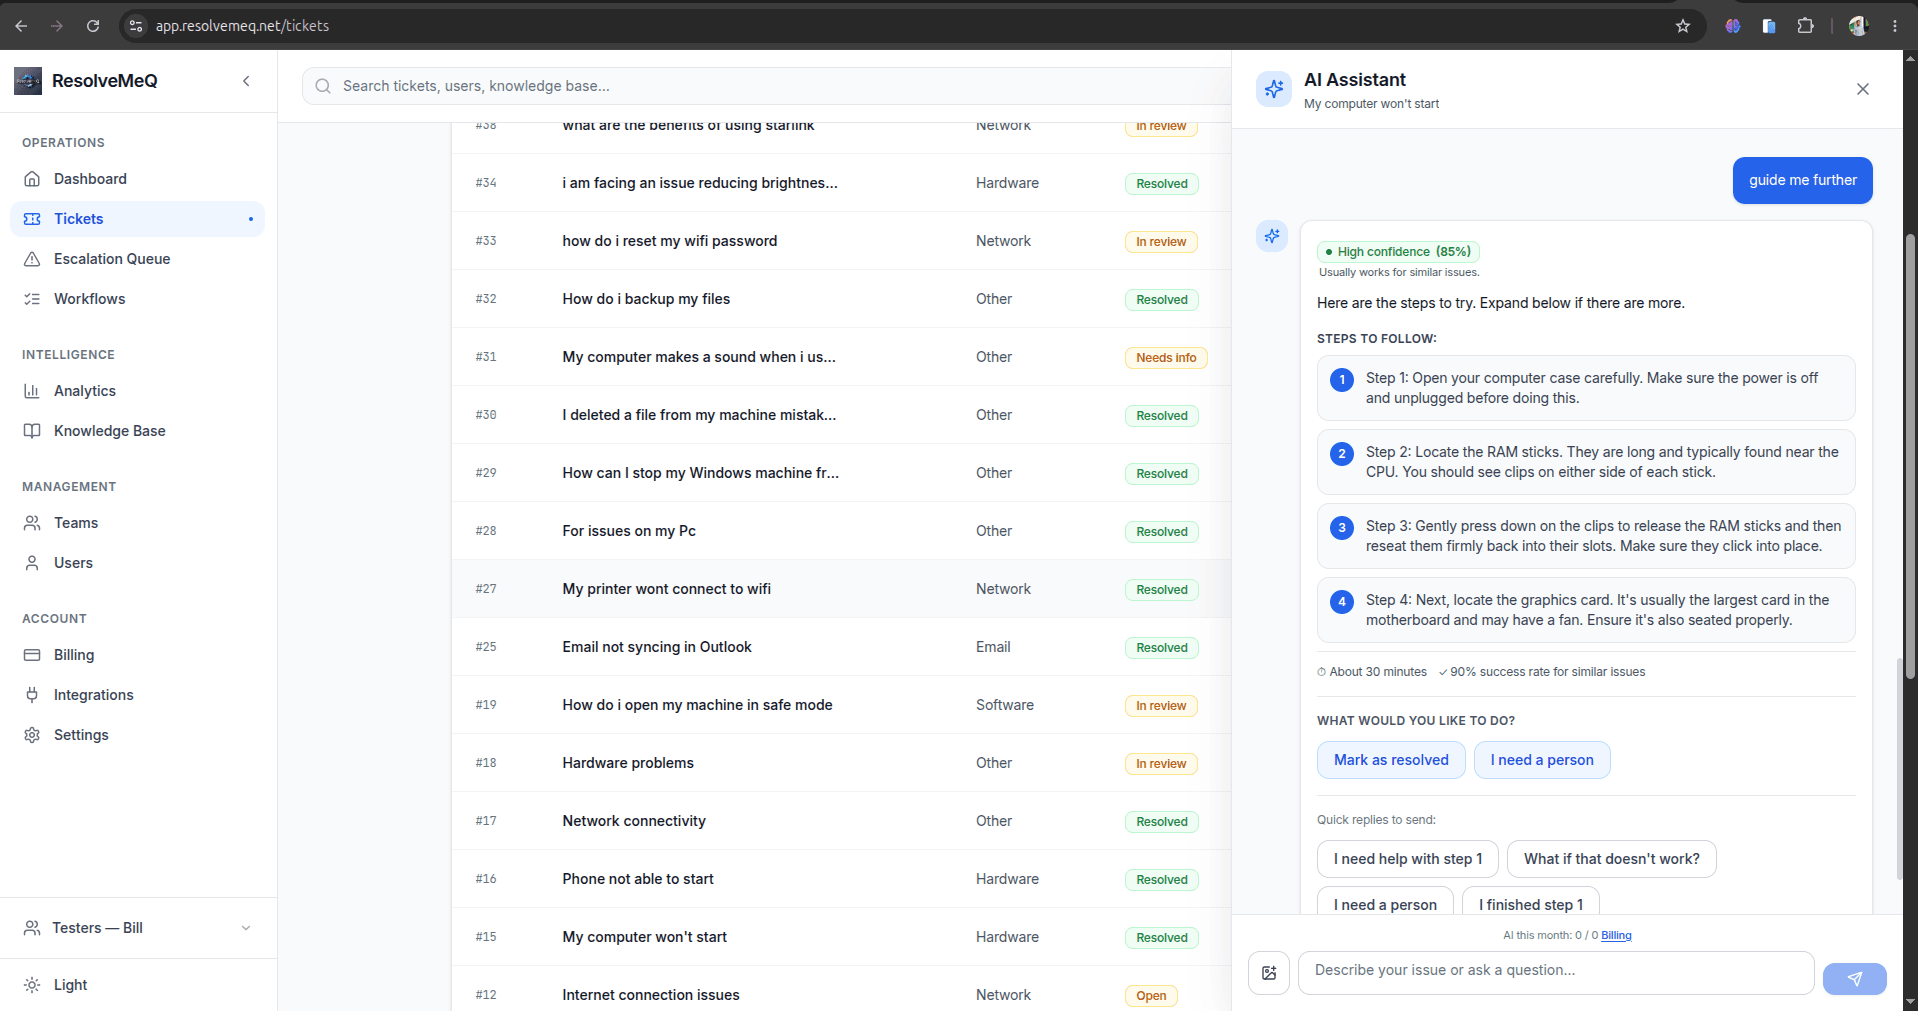Screen dimensions: 1918x1011
Task: Click the 'Open' status badge on ticket #12
Action: point(1151,996)
